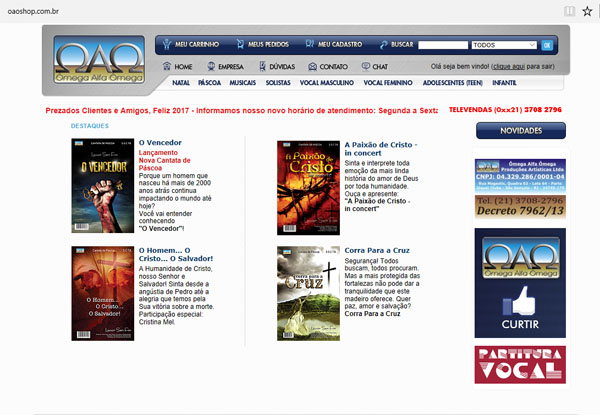This screenshot has height=415, width=600.
Task: Click the CNPJ company info banner
Action: 520,176
